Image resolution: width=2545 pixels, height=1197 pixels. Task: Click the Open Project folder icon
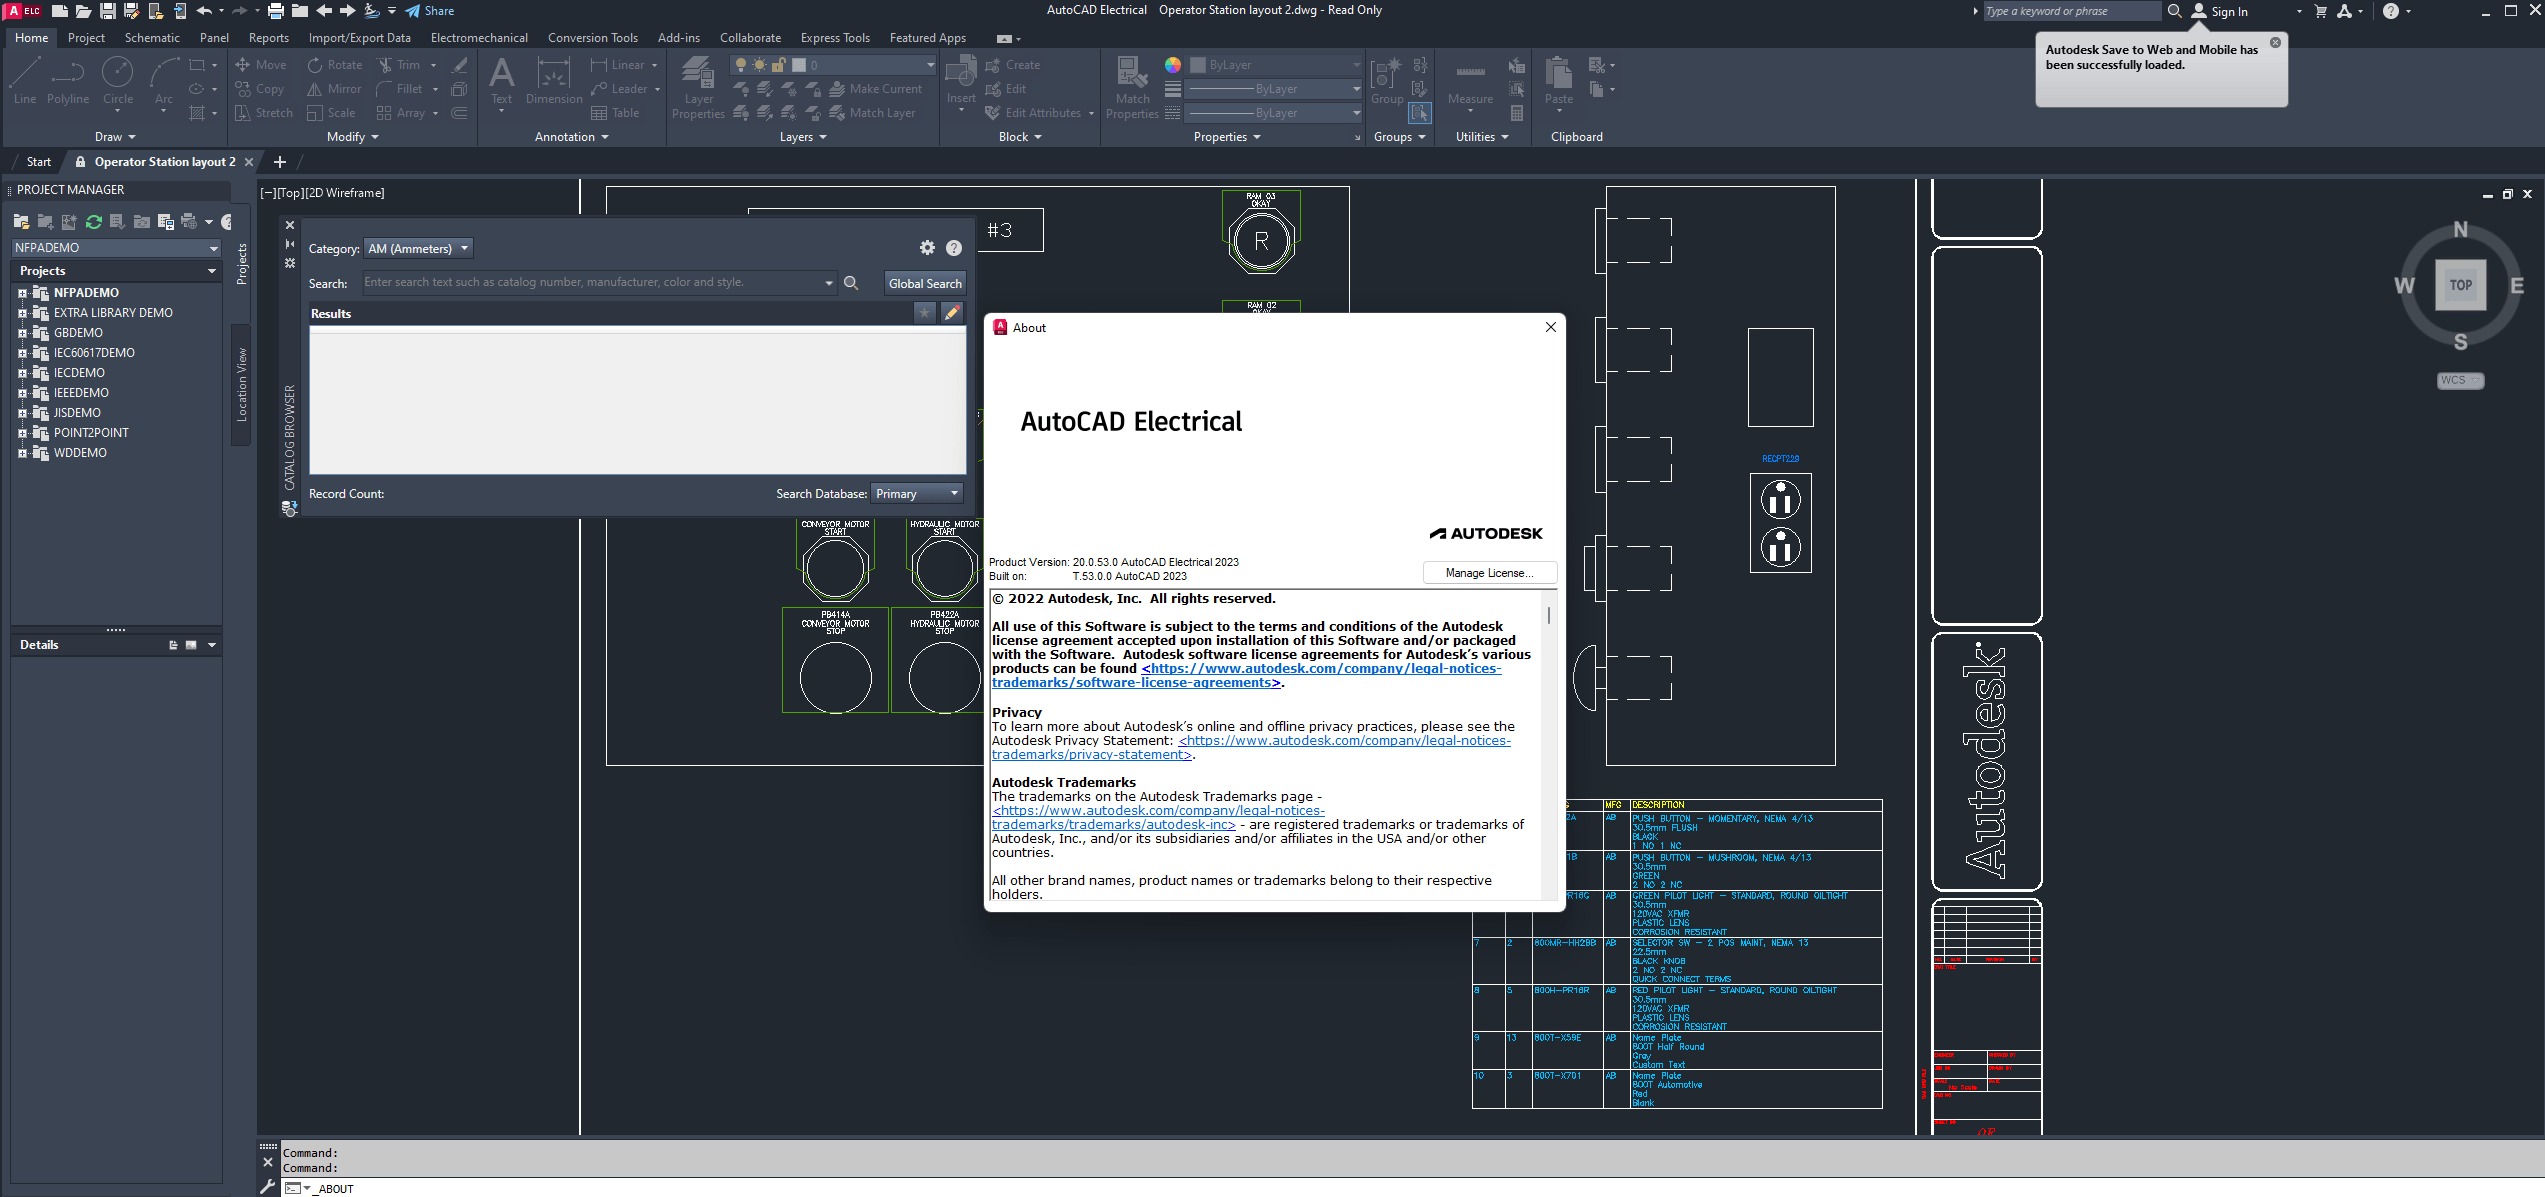pyautogui.click(x=21, y=222)
